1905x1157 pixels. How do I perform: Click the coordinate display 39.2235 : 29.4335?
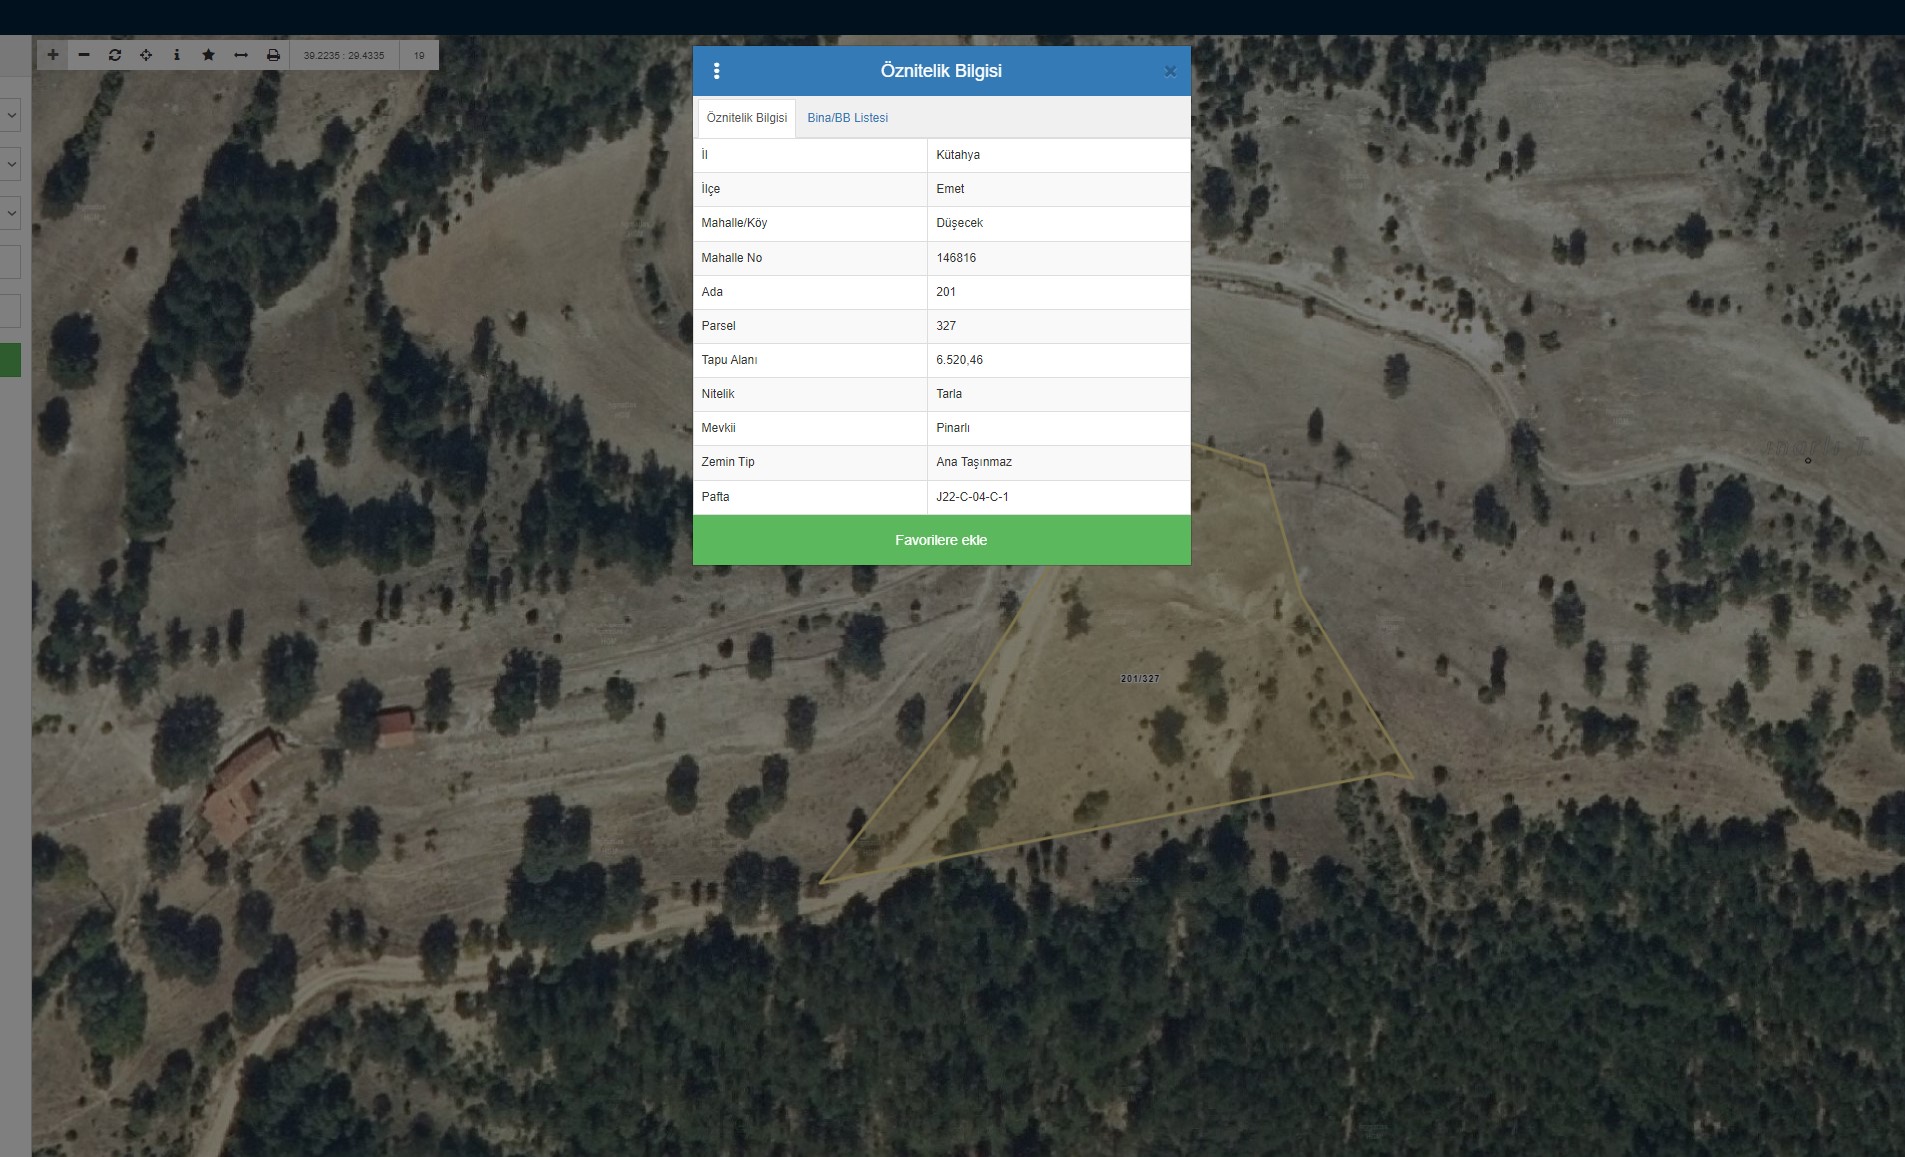click(344, 55)
